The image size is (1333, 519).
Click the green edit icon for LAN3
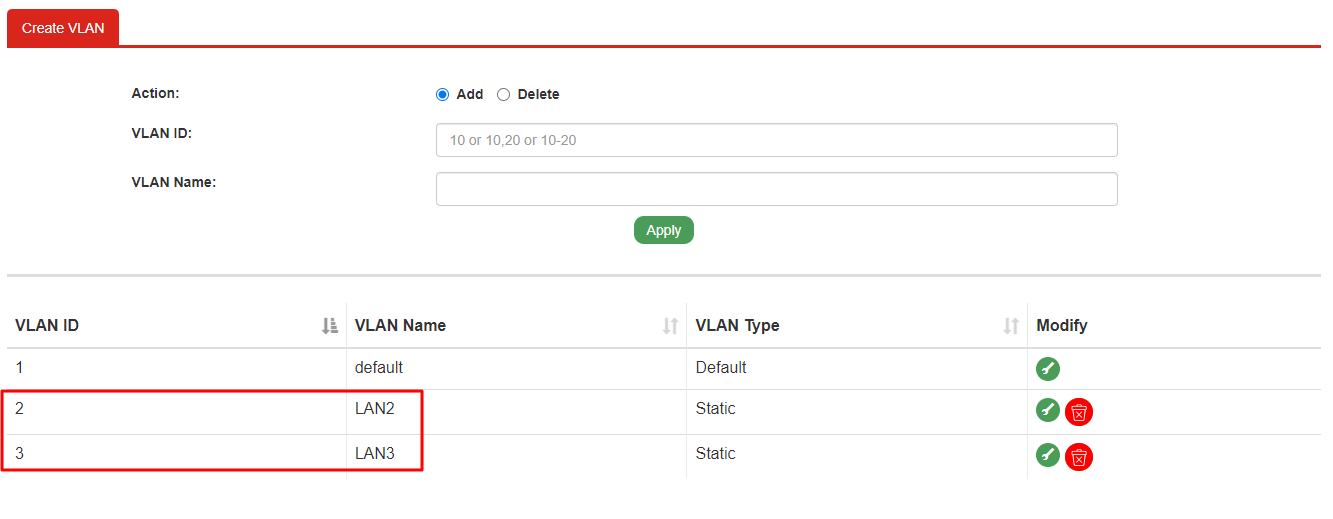pos(1047,455)
